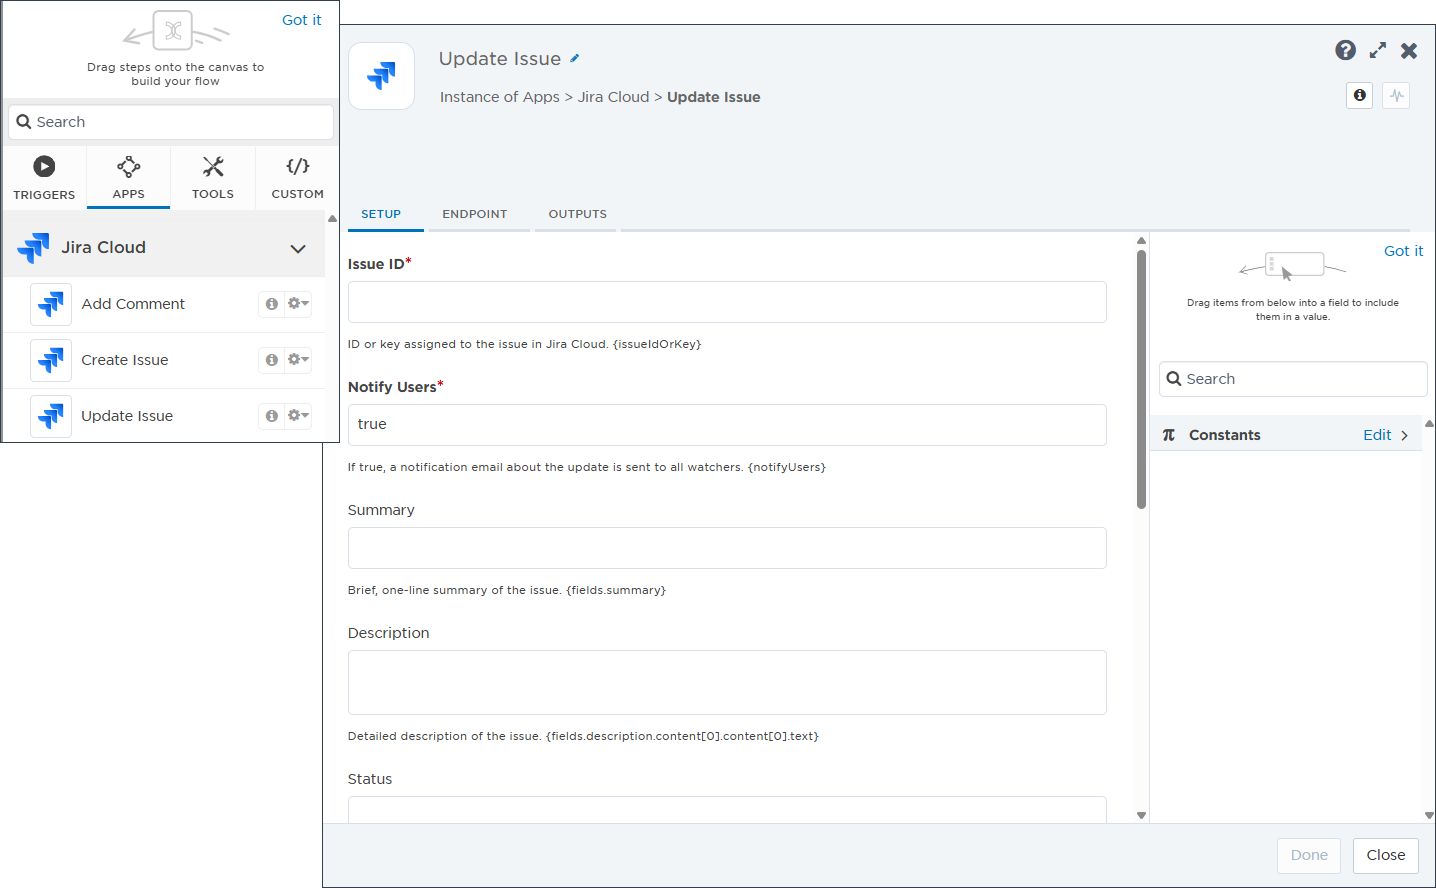Click the Constants pi icon
The image size is (1436, 888).
pyautogui.click(x=1169, y=435)
